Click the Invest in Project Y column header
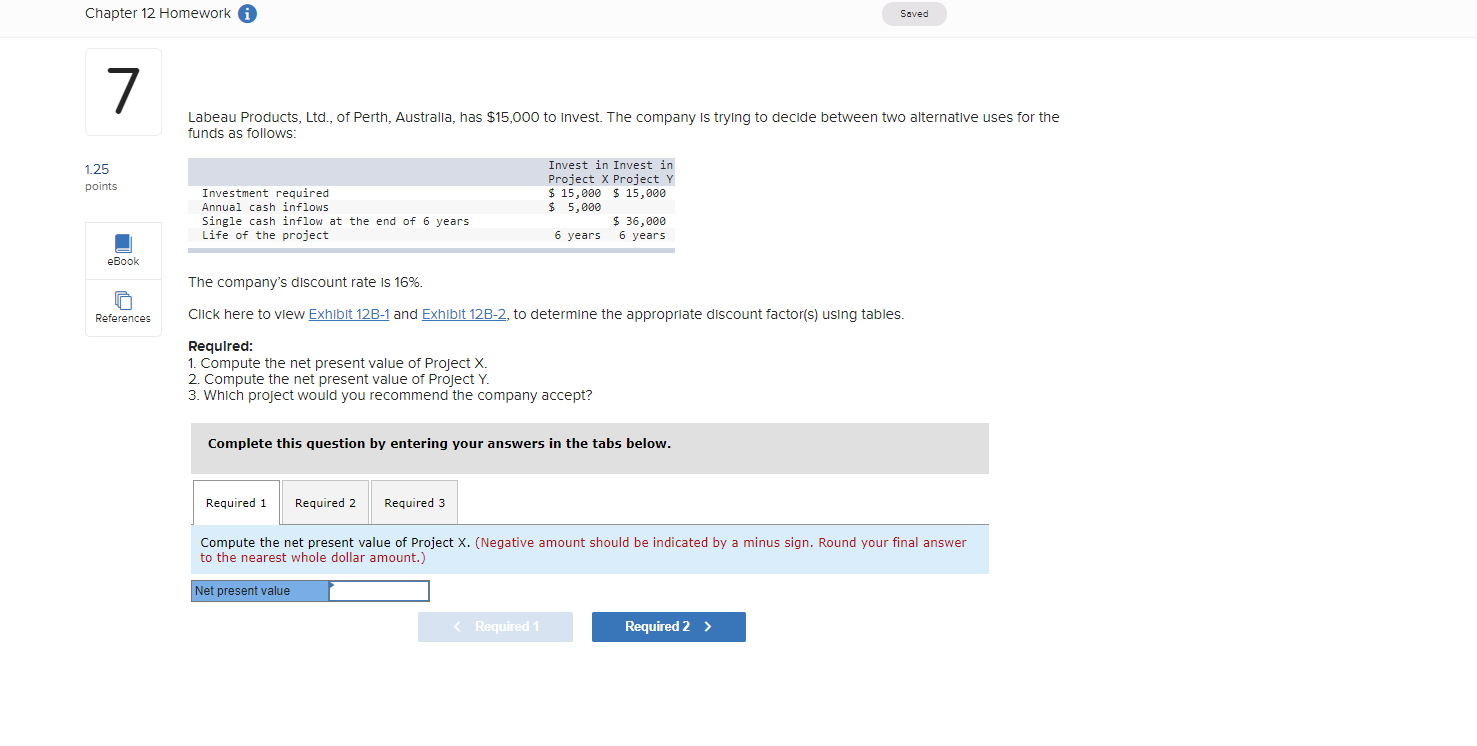The image size is (1477, 746). coord(643,172)
